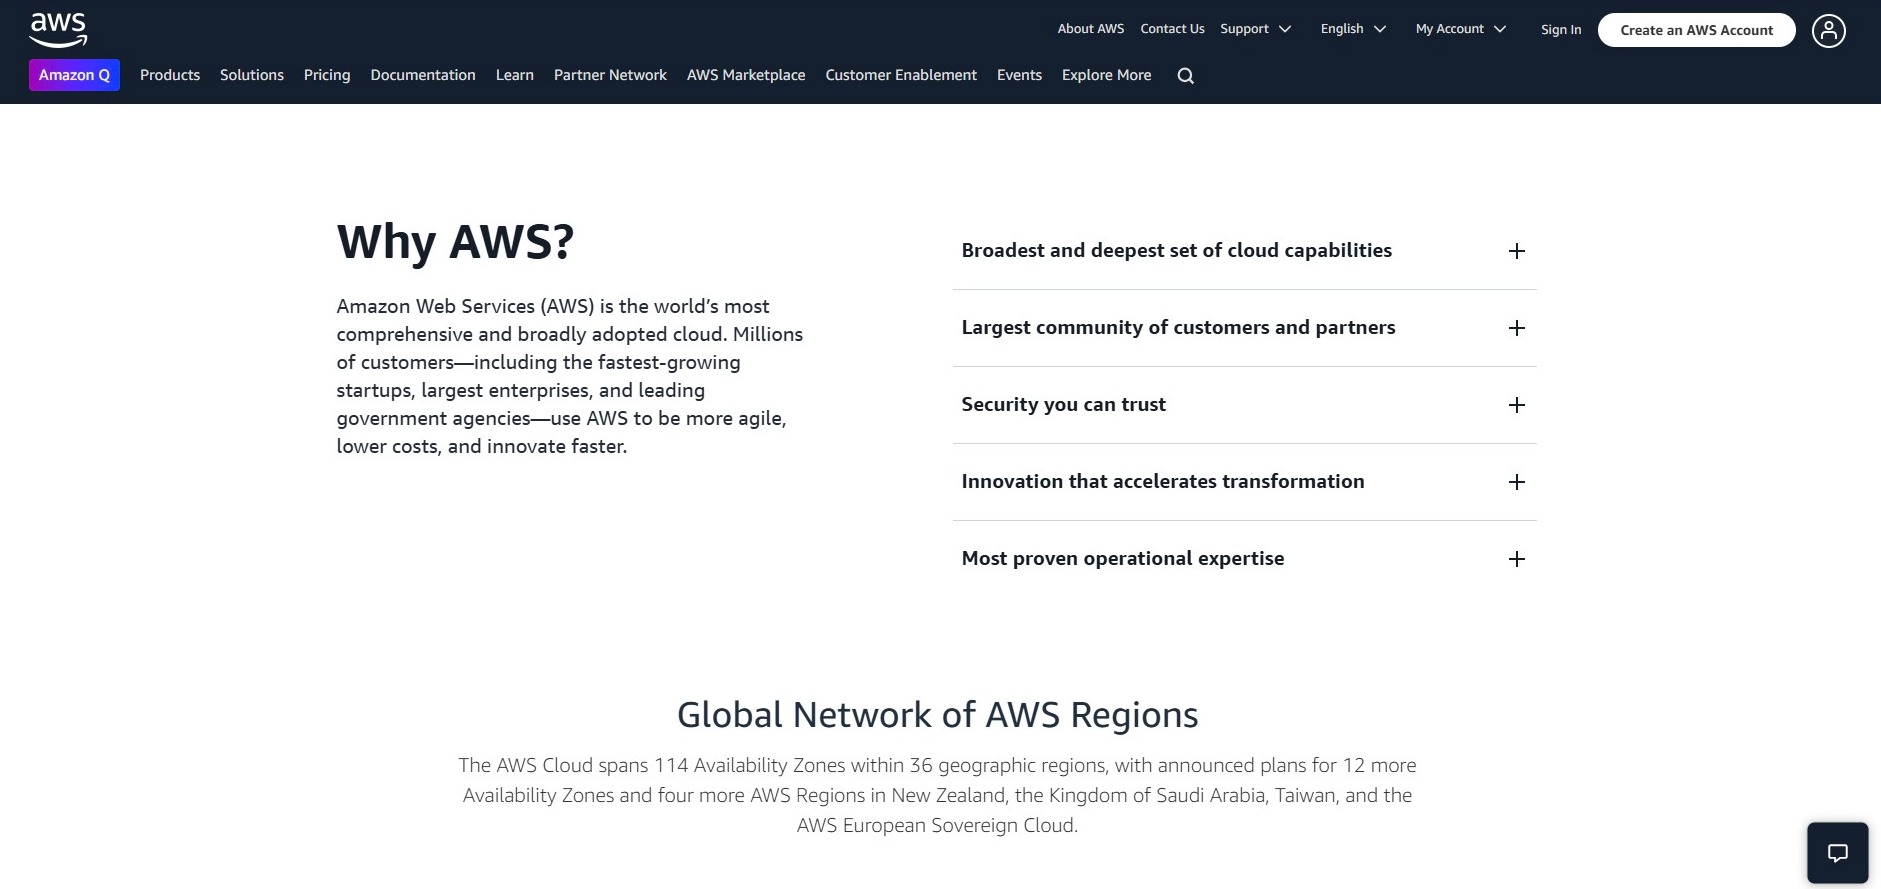Open the My Account dropdown
This screenshot has height=889, width=1881.
[1461, 29]
